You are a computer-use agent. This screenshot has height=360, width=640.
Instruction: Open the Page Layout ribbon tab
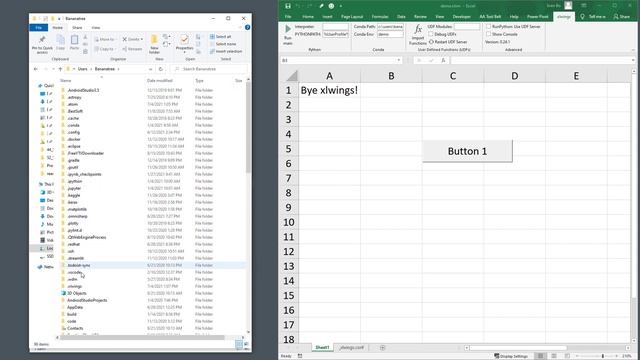click(352, 16)
